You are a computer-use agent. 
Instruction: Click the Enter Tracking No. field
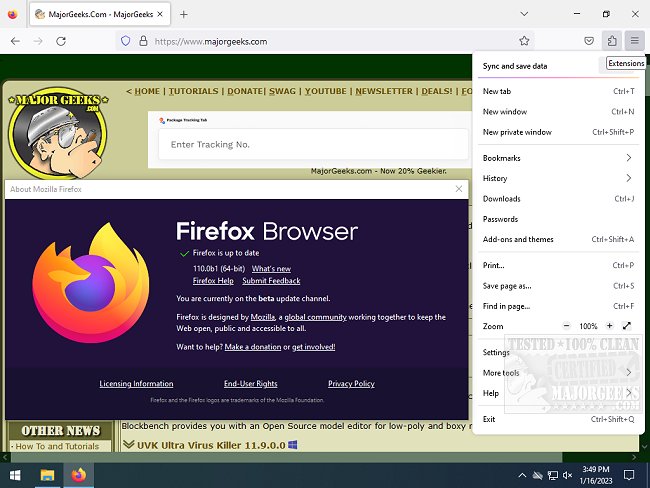tap(312, 145)
